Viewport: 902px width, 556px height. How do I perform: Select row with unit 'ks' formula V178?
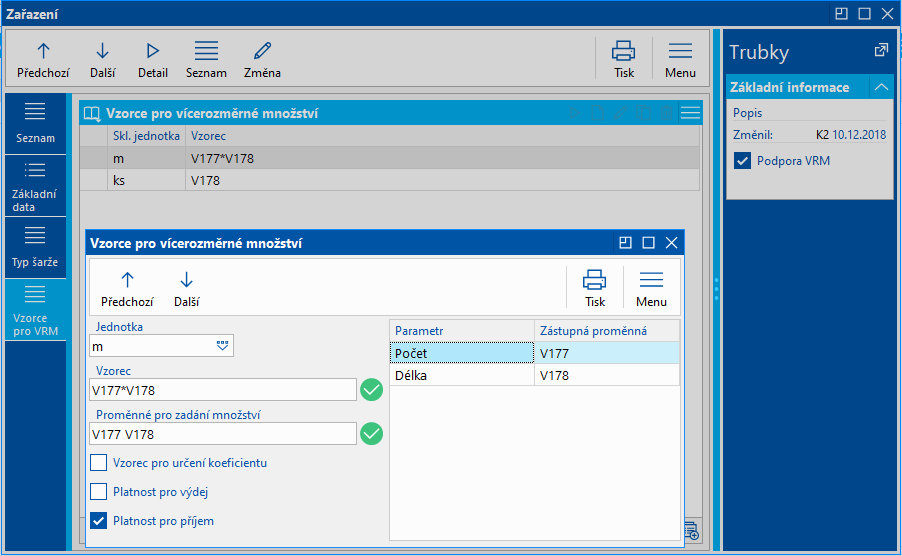coord(389,180)
